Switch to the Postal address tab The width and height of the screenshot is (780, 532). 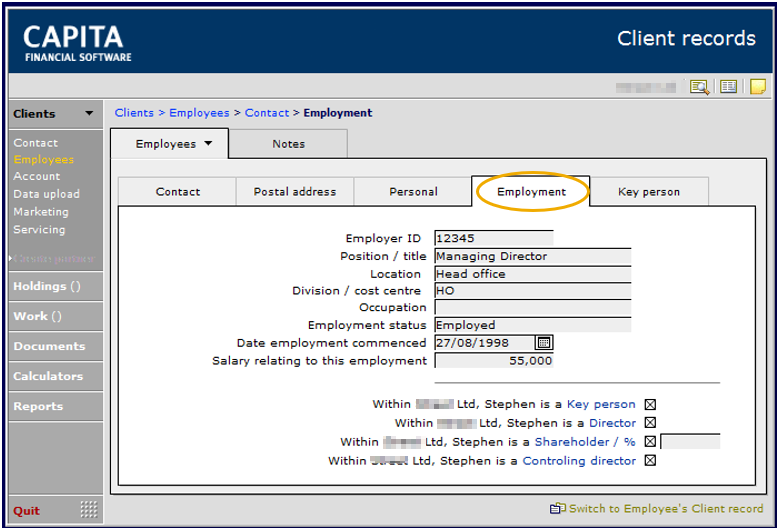[x=295, y=192]
